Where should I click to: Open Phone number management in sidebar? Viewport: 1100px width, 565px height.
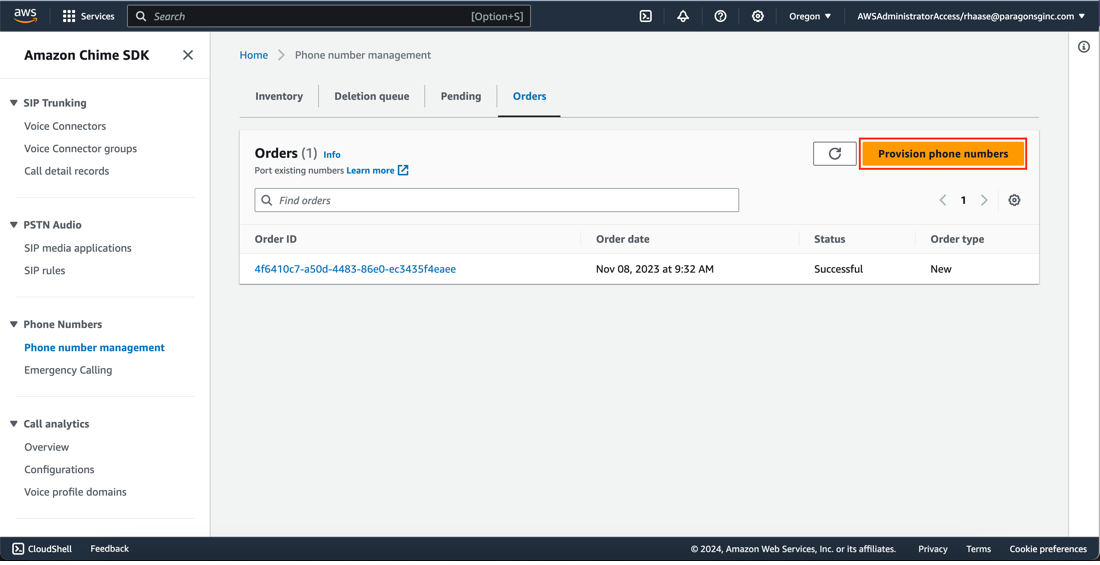[95, 347]
